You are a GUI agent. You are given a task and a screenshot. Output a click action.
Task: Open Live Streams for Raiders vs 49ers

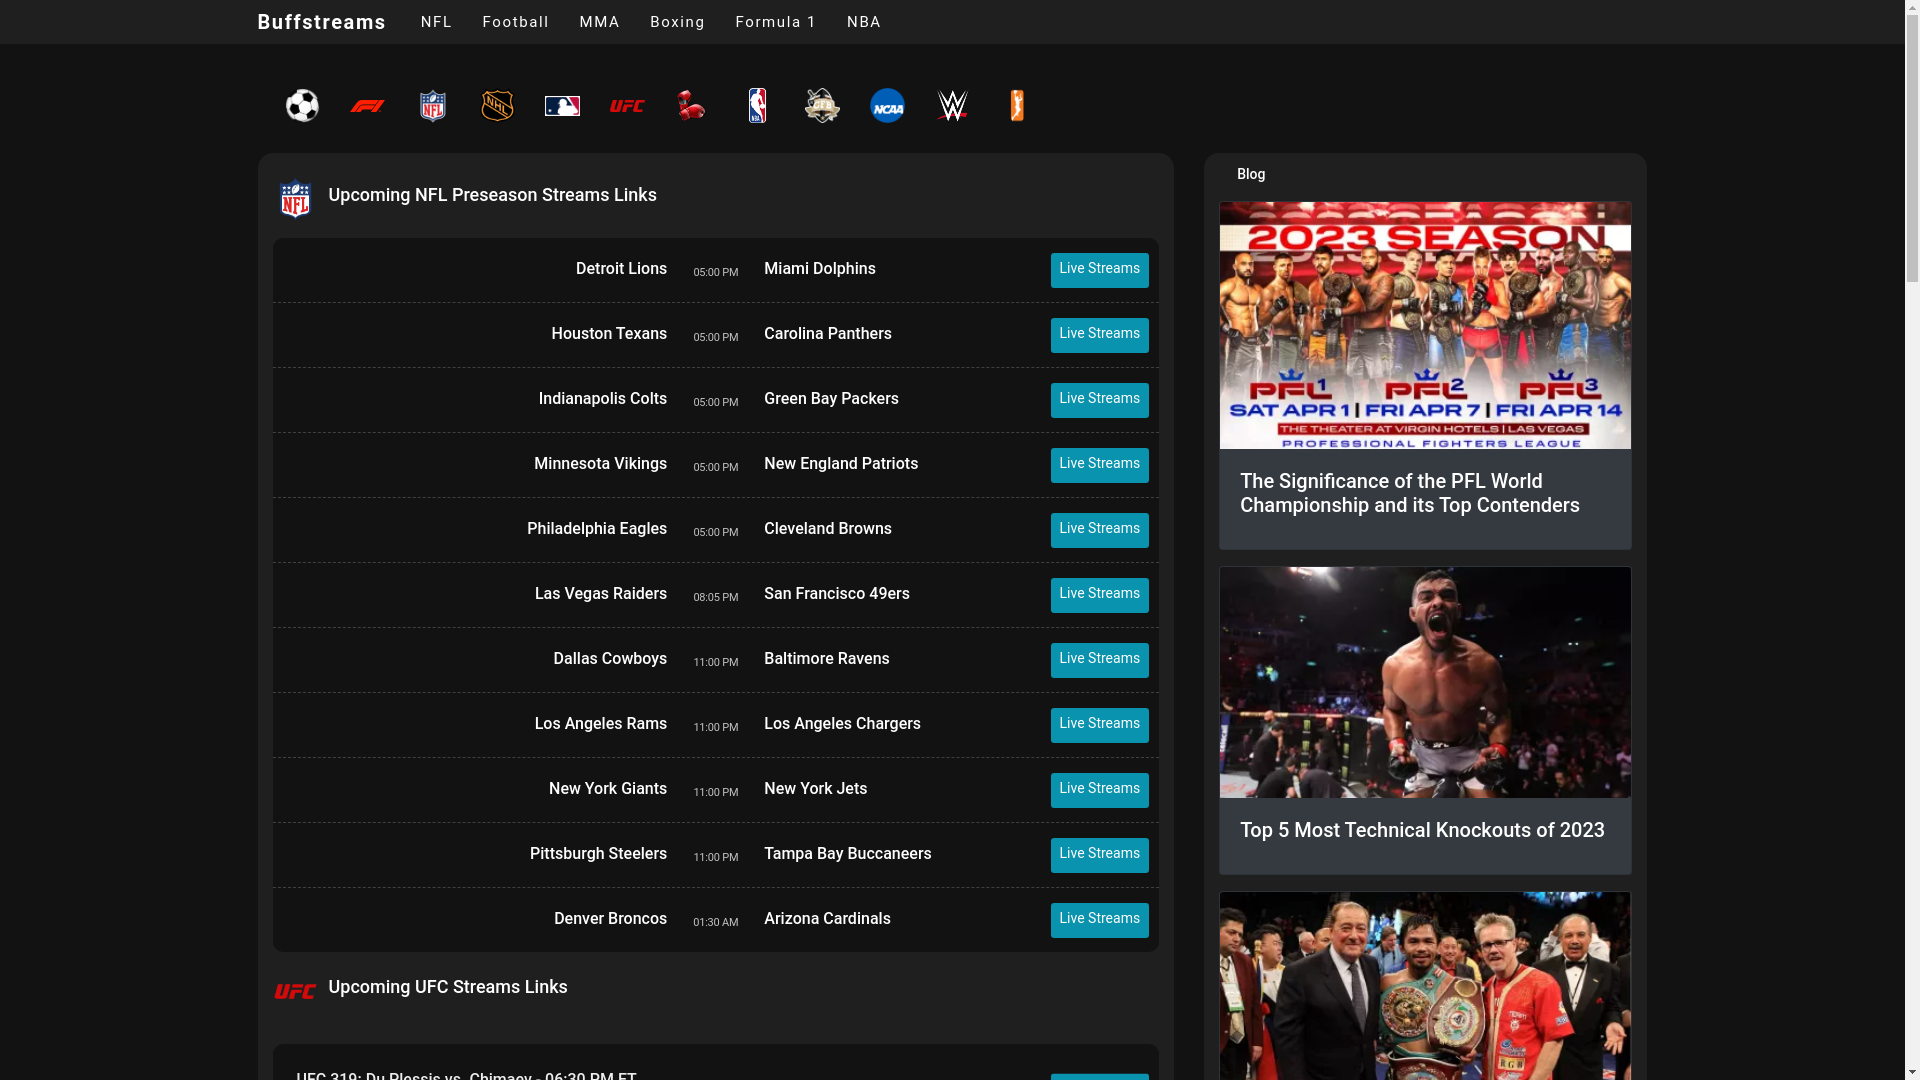[x=1099, y=595]
